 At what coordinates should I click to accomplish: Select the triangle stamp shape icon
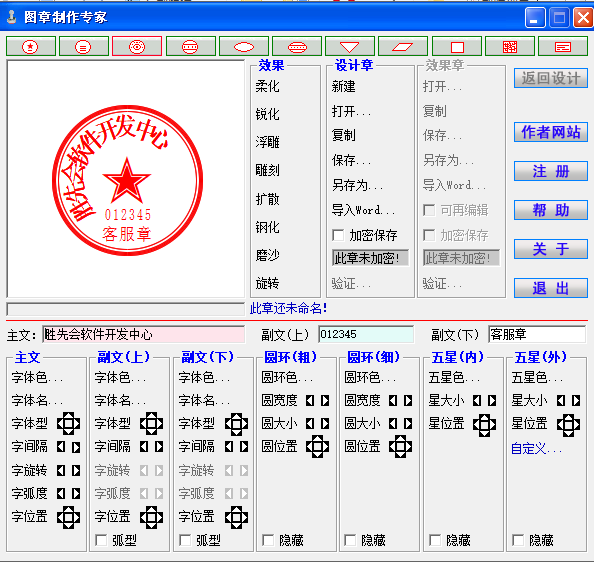coord(350,47)
